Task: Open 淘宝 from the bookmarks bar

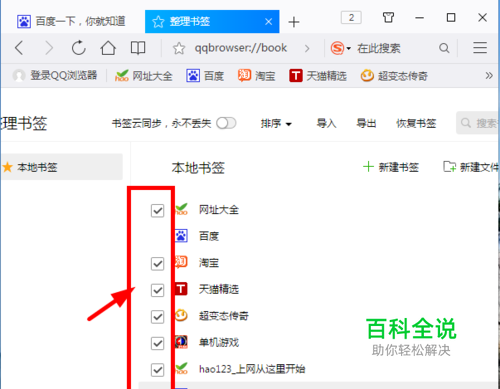Action: 256,76
